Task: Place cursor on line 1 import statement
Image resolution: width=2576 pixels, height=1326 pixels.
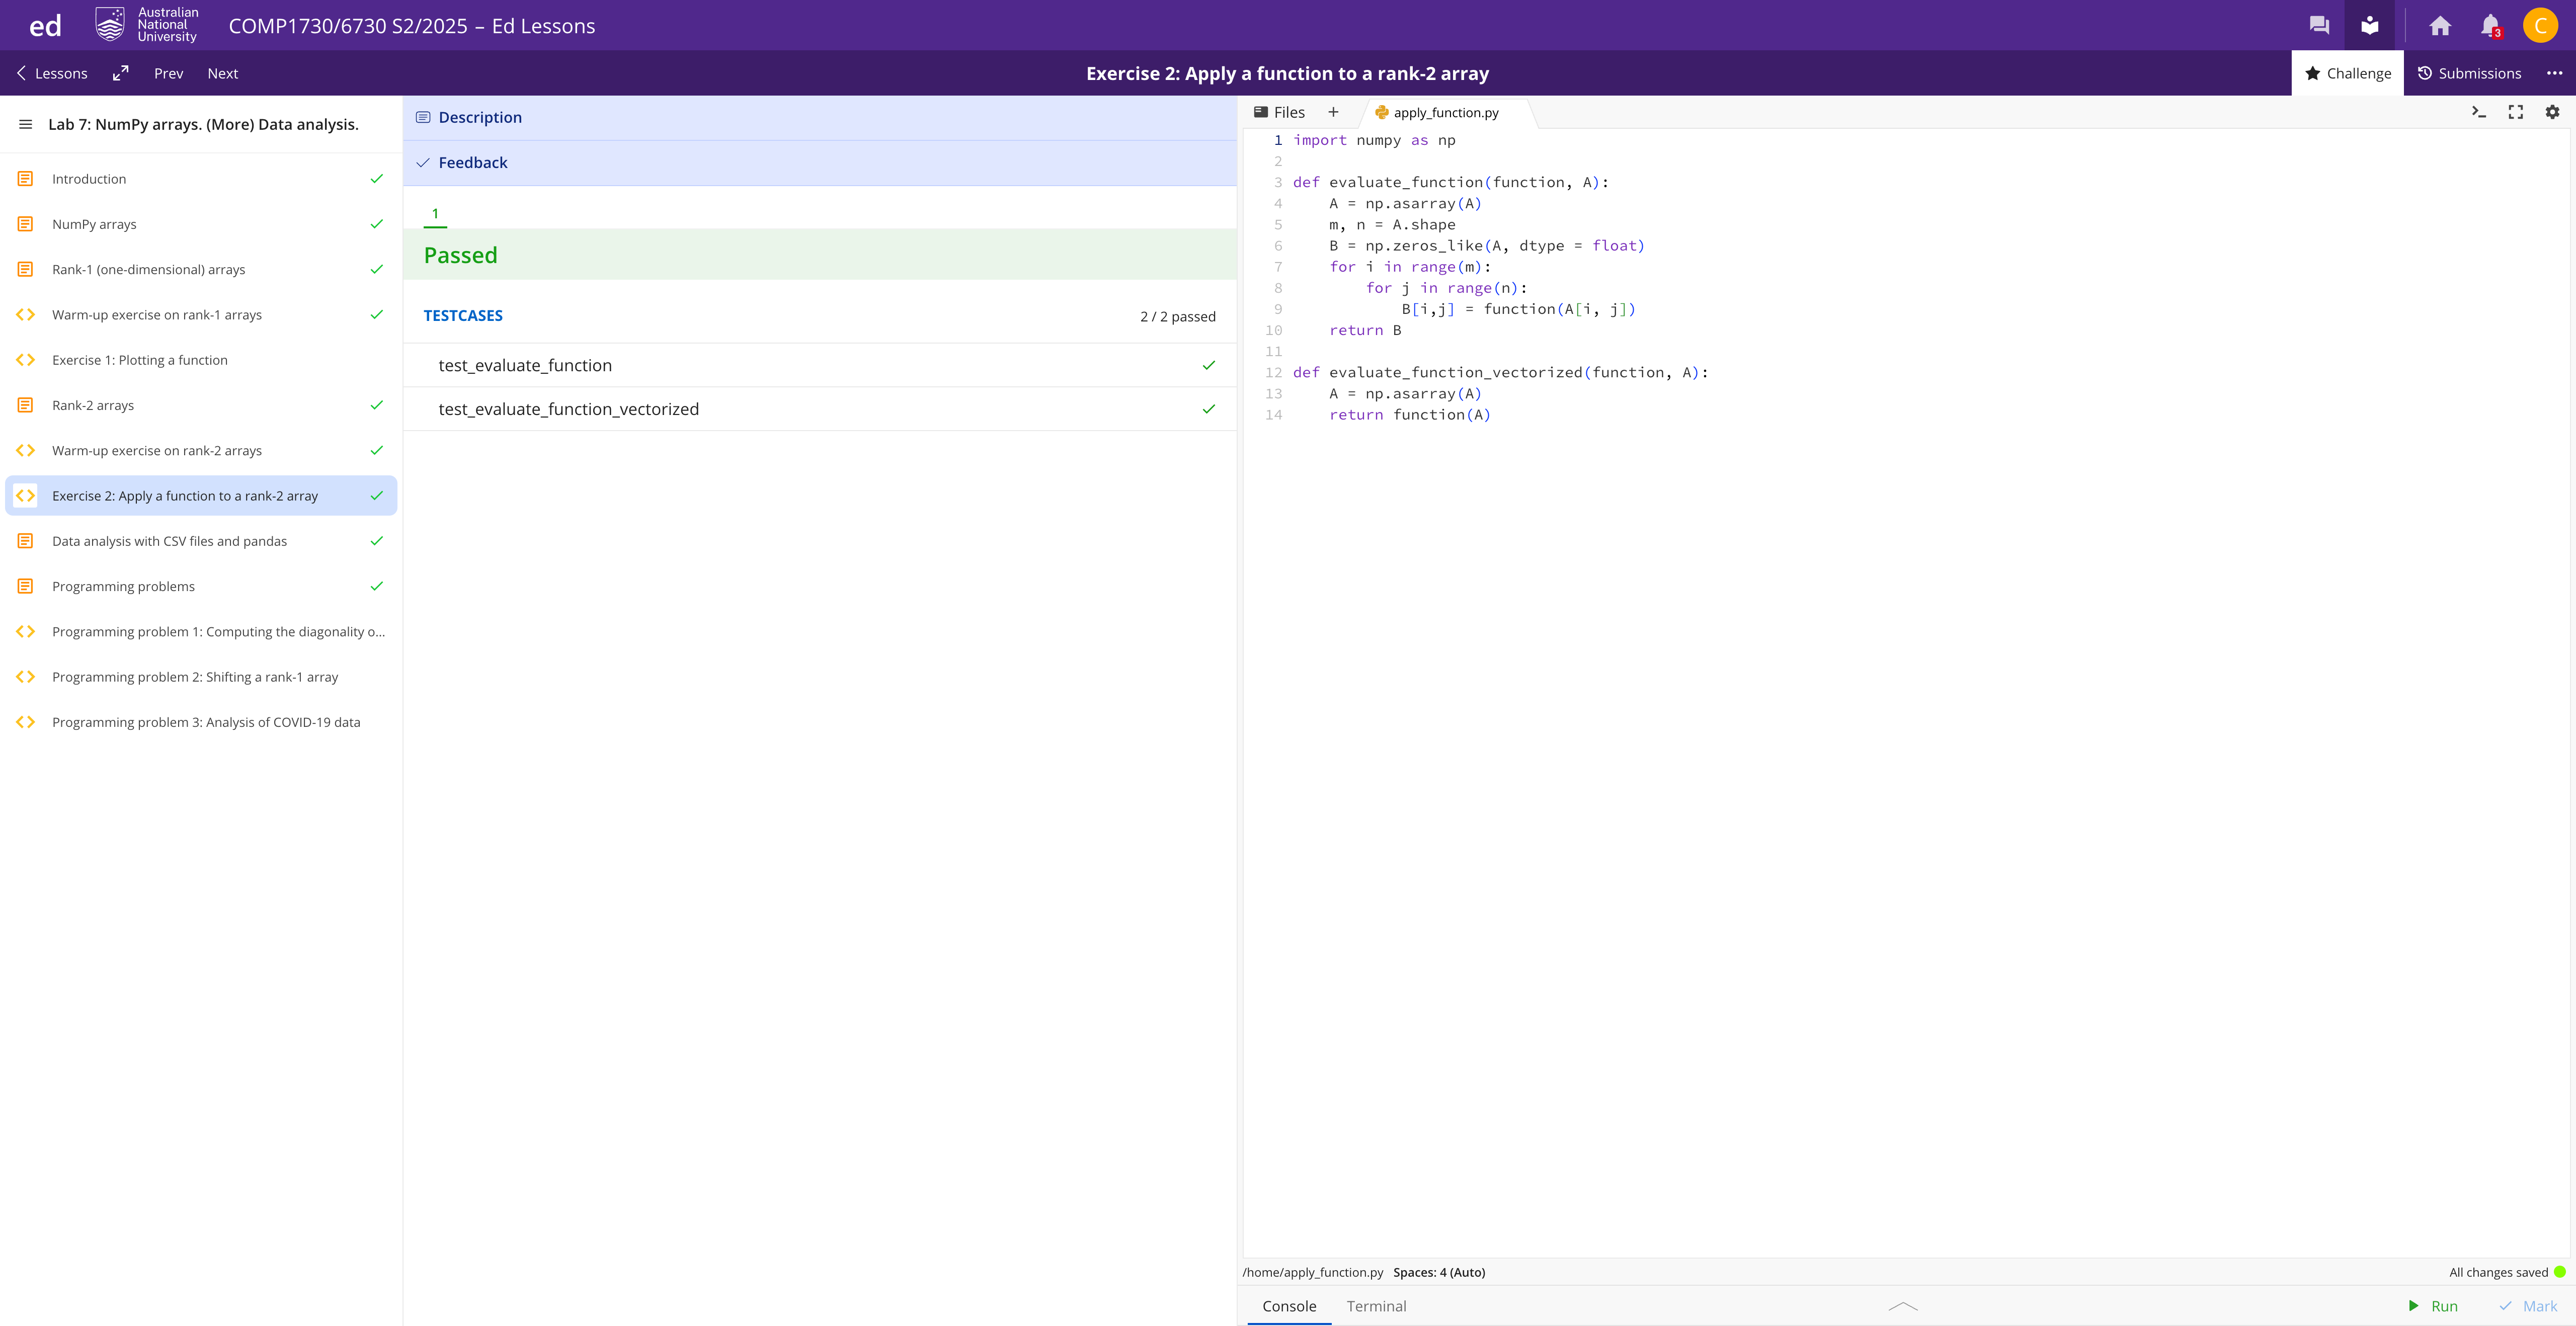Action: pyautogui.click(x=1374, y=140)
